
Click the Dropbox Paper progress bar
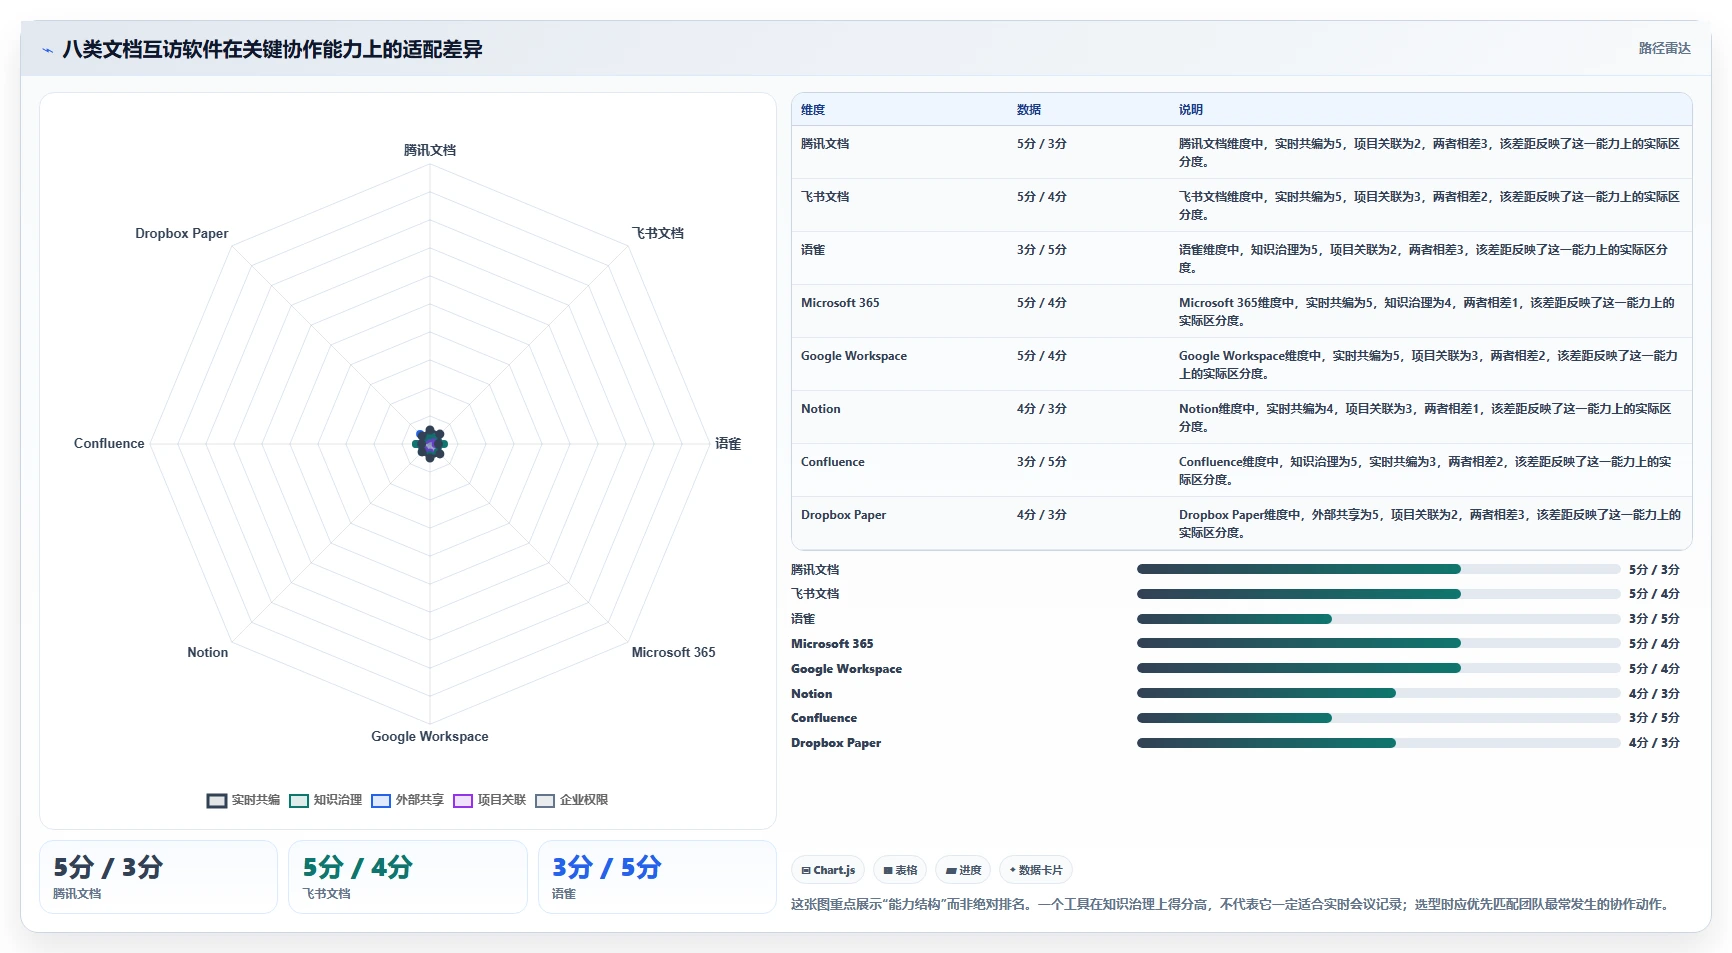coord(1378,743)
